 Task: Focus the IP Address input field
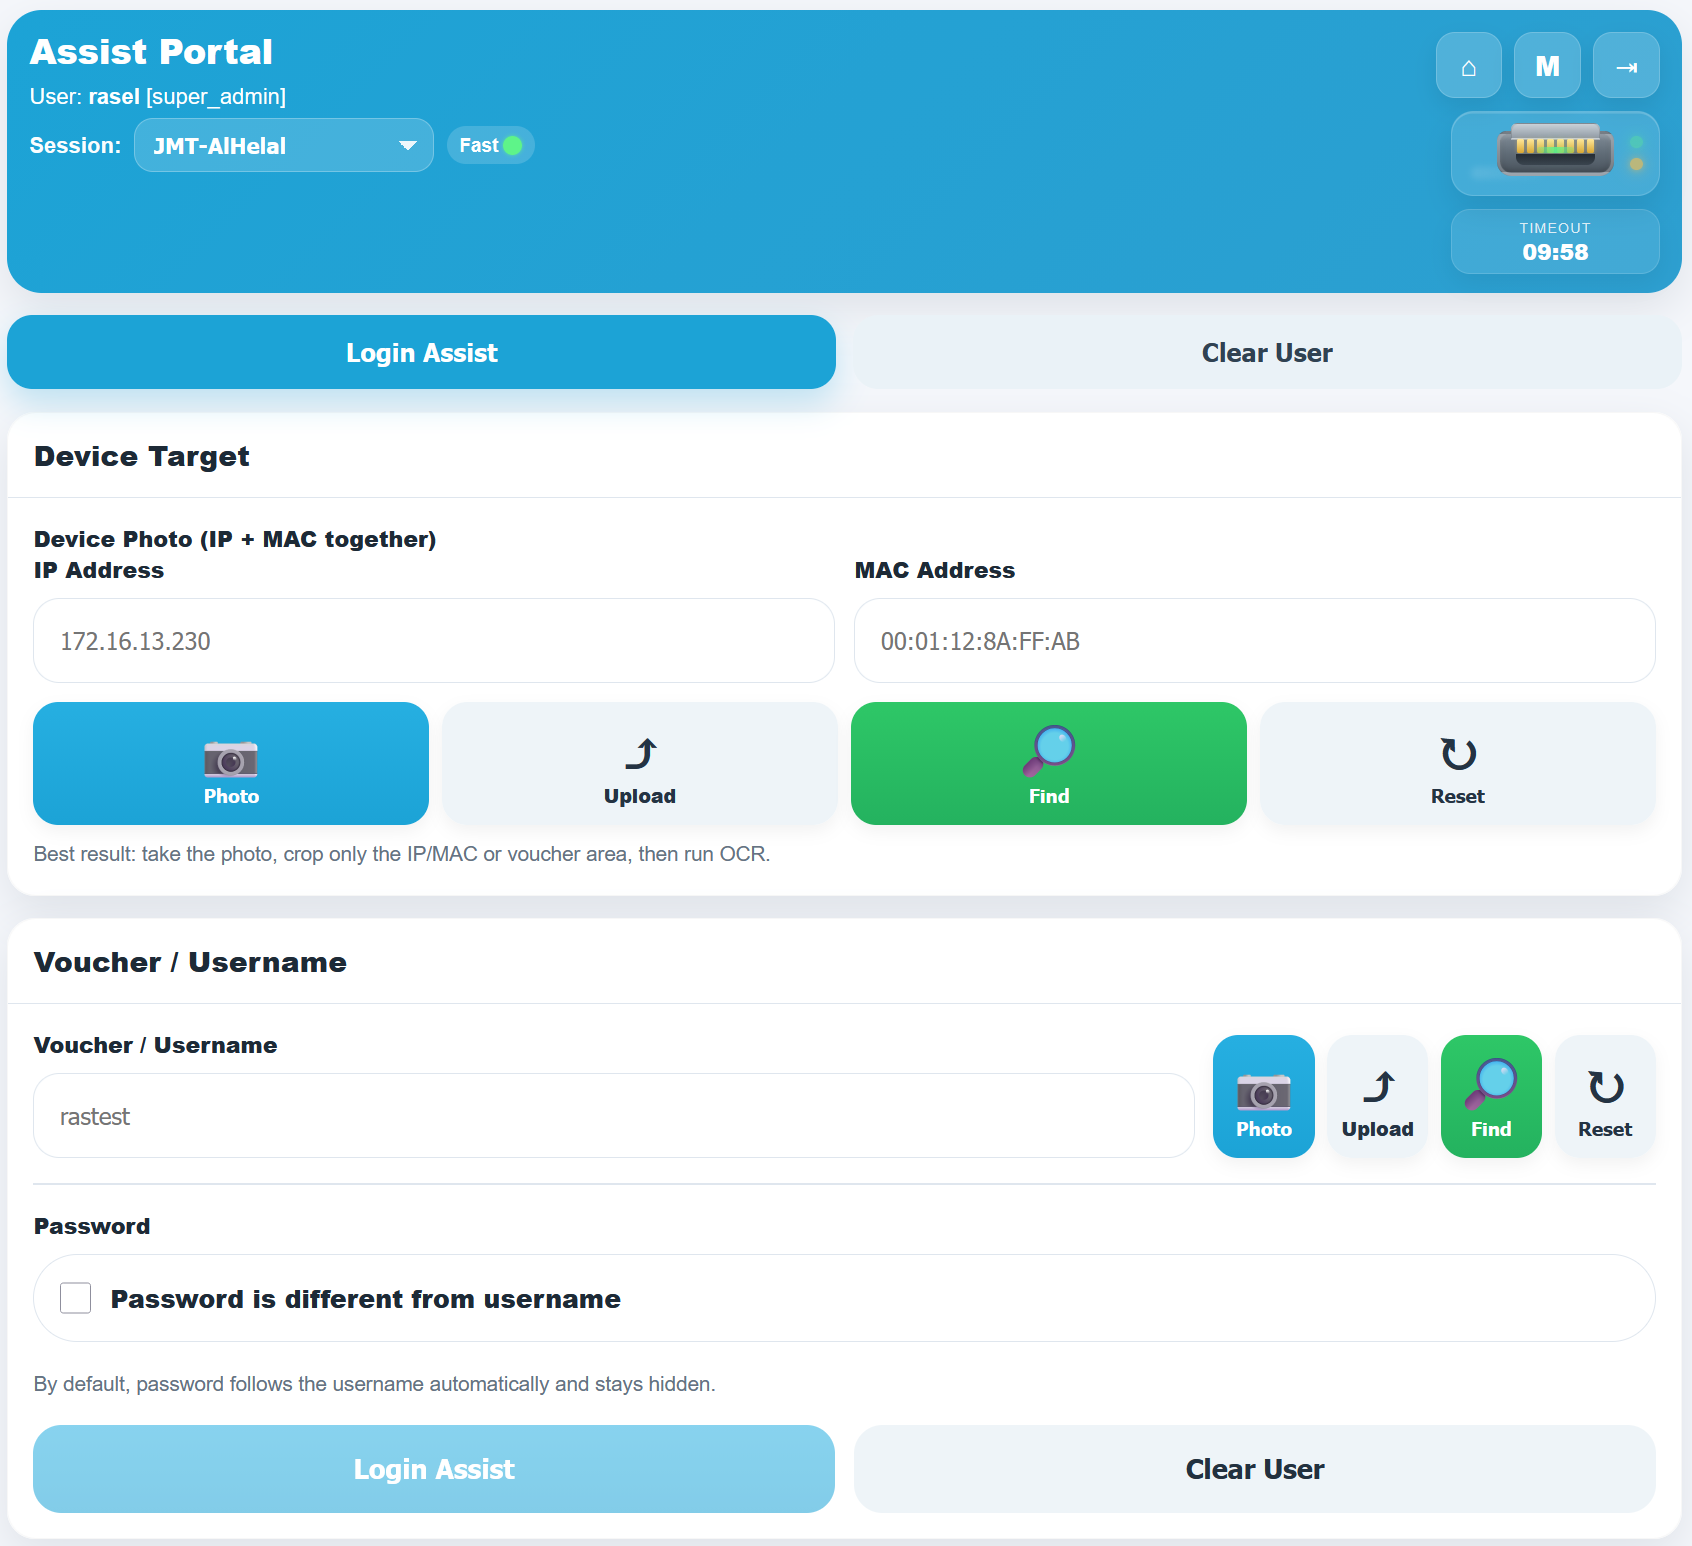434,641
